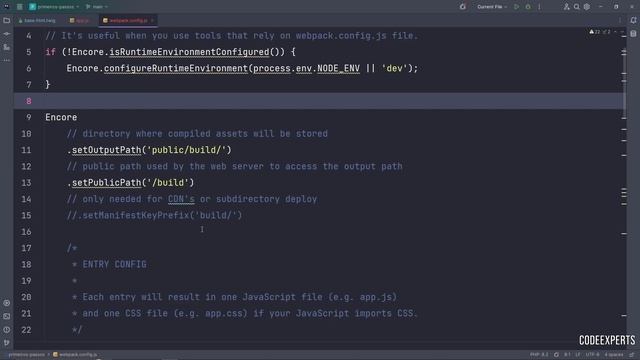Screen dimensions: 640x360
Task: Open the Notifications bell
Action: tap(633, 20)
